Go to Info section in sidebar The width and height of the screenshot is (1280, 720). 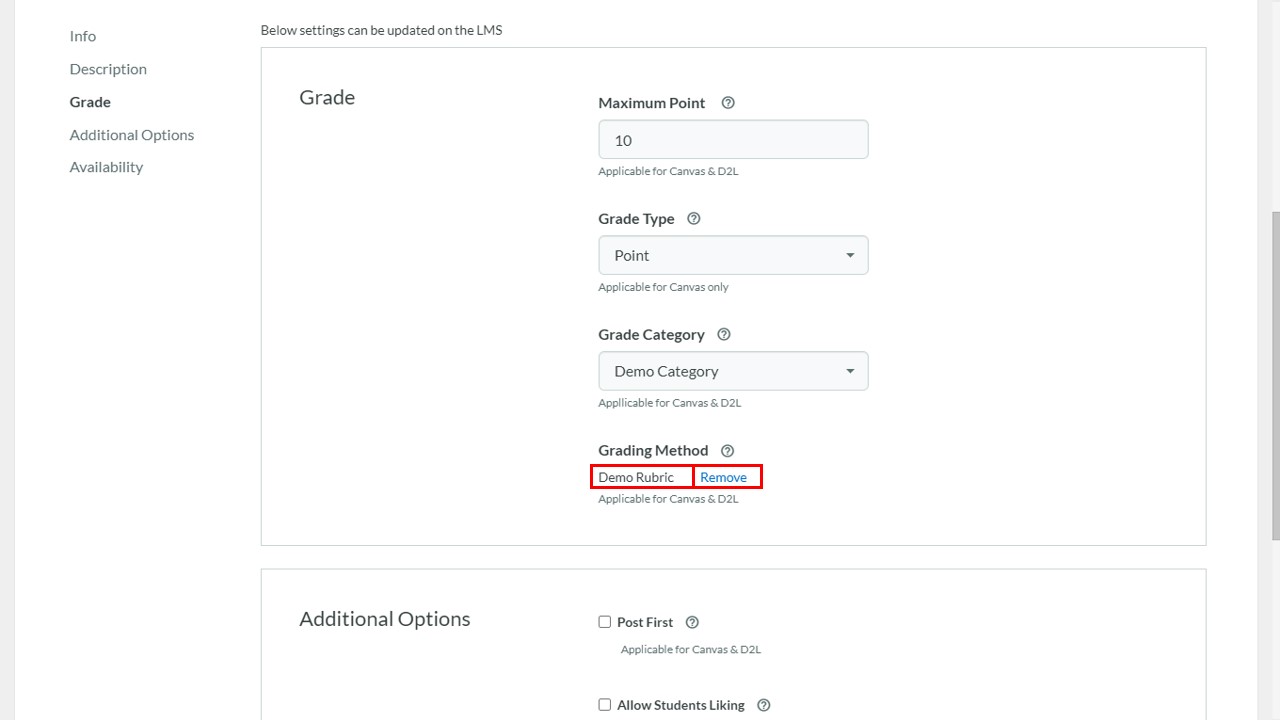[83, 36]
